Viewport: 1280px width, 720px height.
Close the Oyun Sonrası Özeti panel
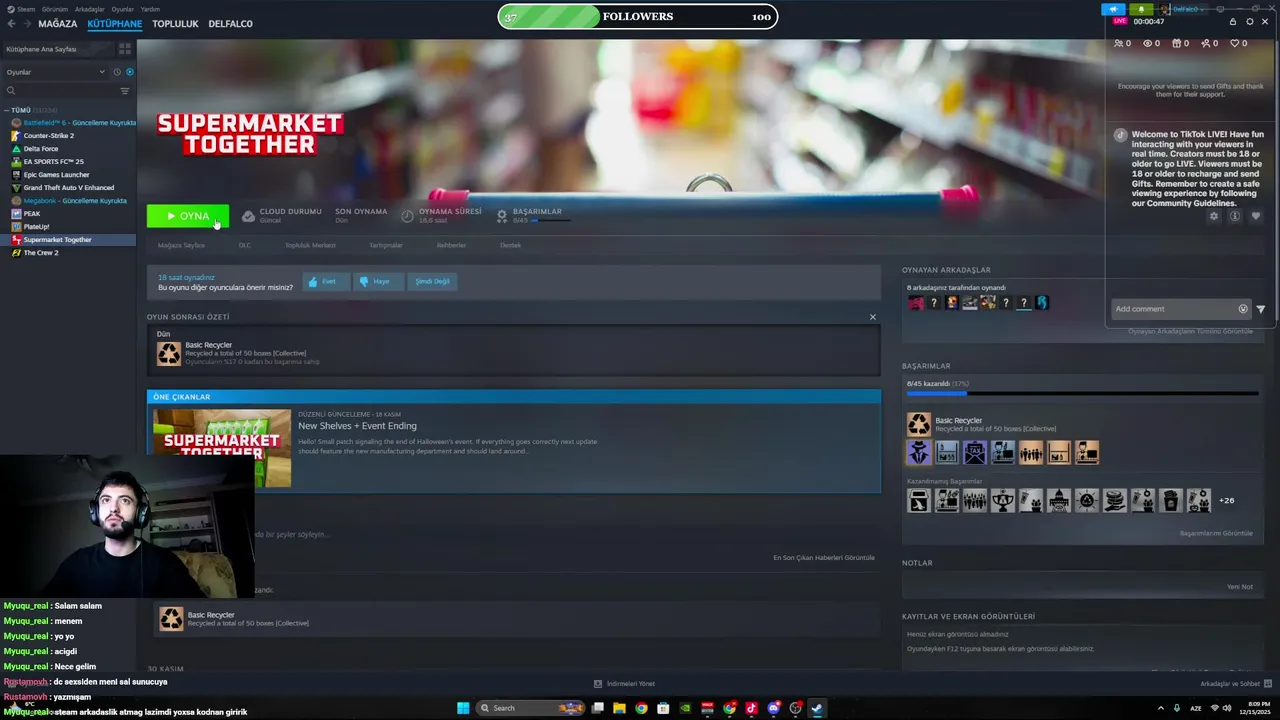872,317
